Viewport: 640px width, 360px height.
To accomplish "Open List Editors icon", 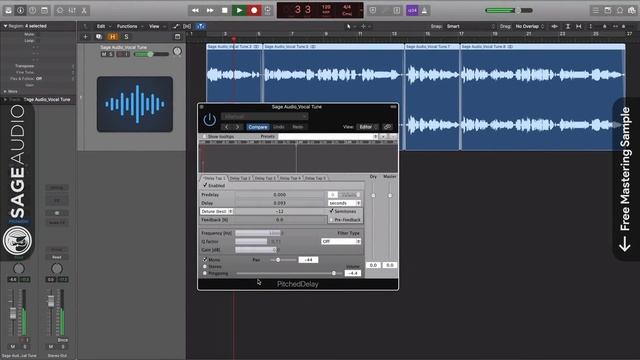I will pos(596,10).
